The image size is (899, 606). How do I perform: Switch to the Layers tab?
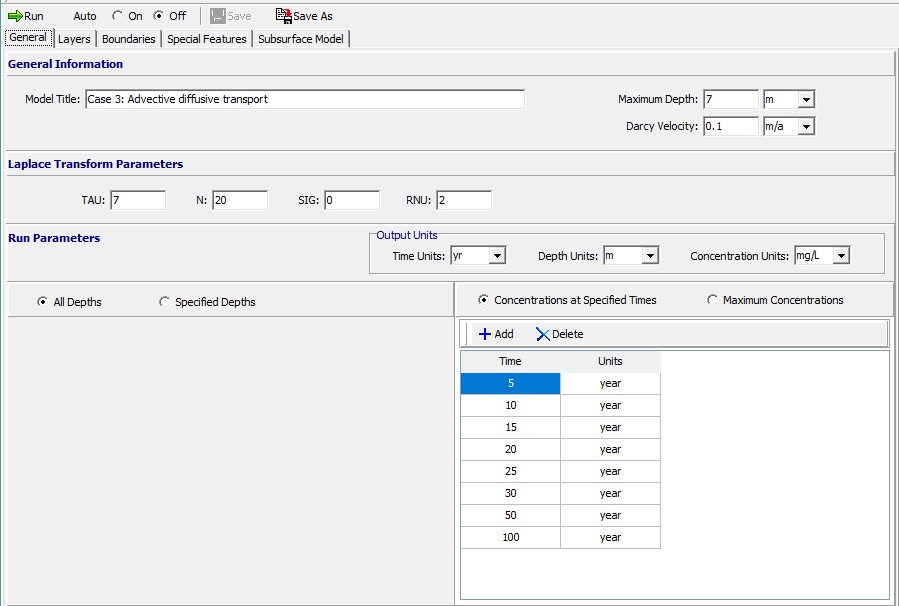coord(74,39)
